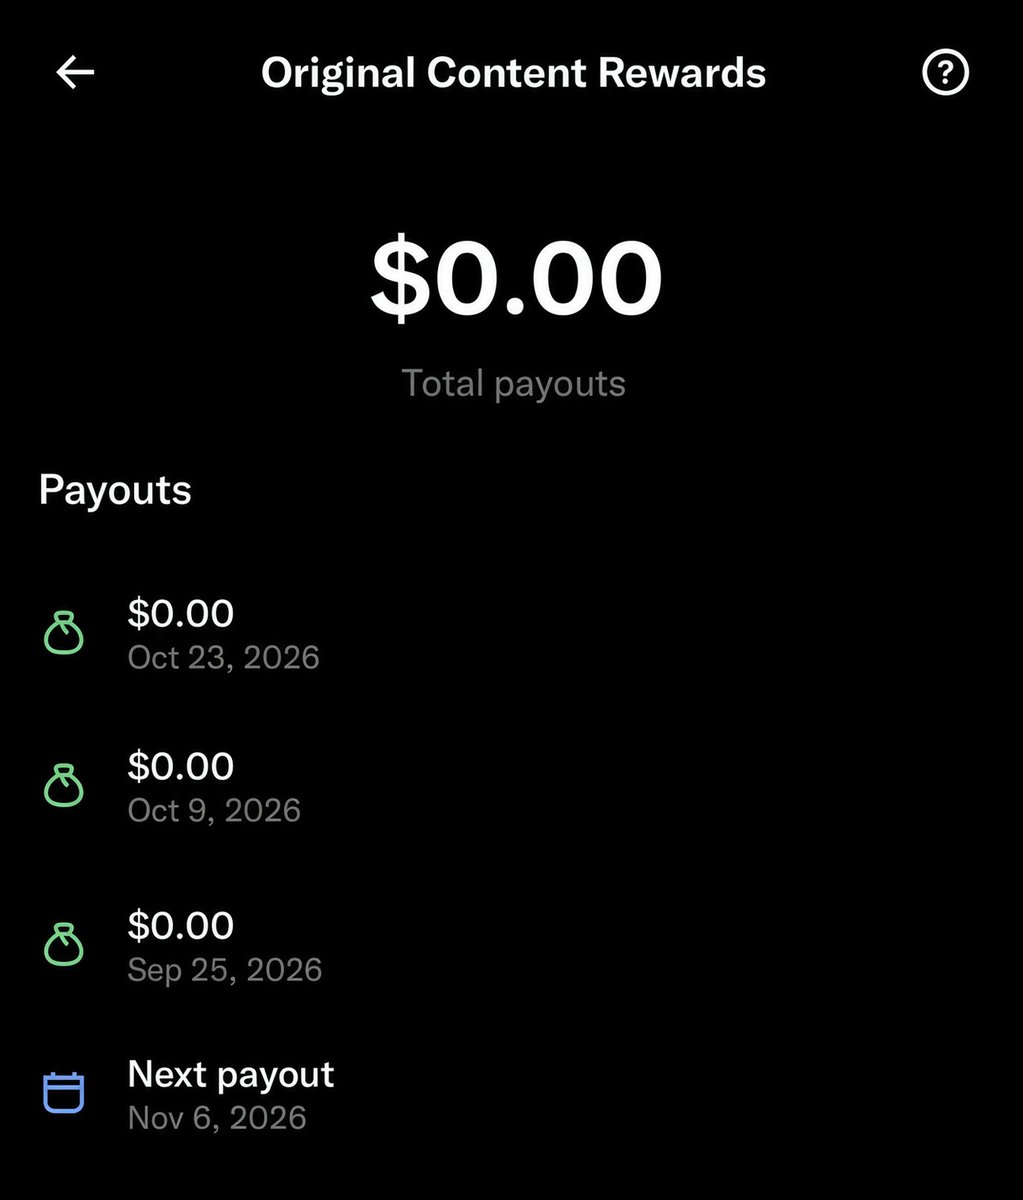The image size is (1023, 1200).
Task: Open the help question mark icon
Action: coord(945,73)
